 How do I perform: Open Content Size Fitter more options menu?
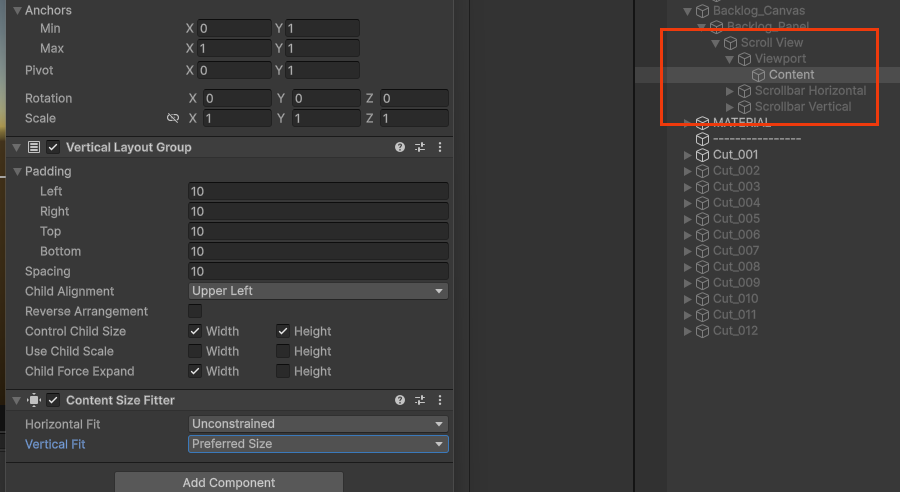439,400
